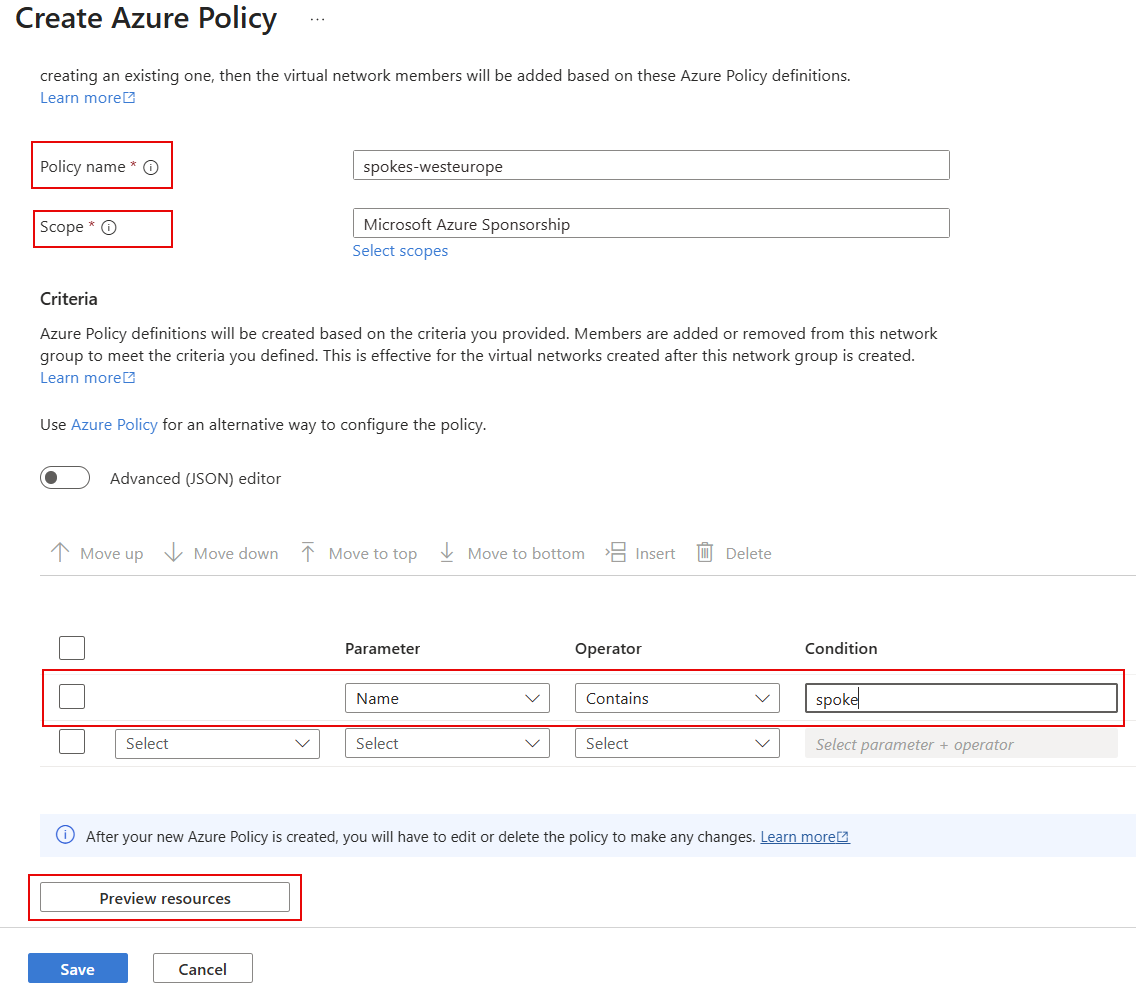Click the info icon in the blue notice banner
The image size is (1136, 1001).
(64, 836)
